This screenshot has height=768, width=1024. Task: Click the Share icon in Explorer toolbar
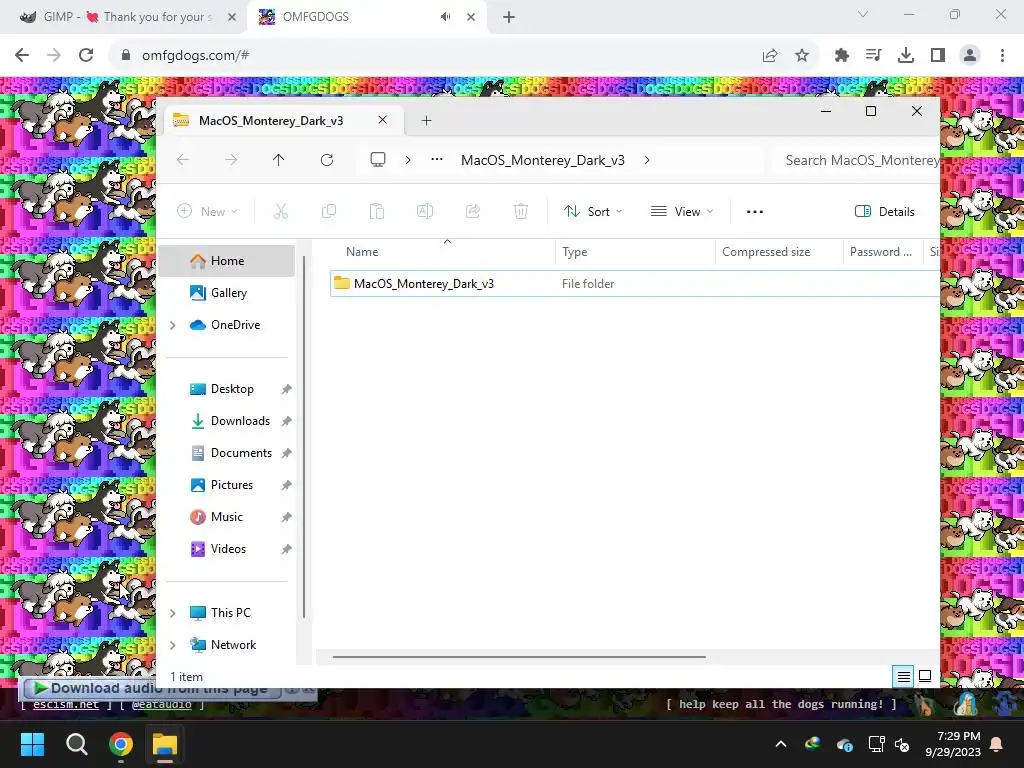[x=473, y=212]
